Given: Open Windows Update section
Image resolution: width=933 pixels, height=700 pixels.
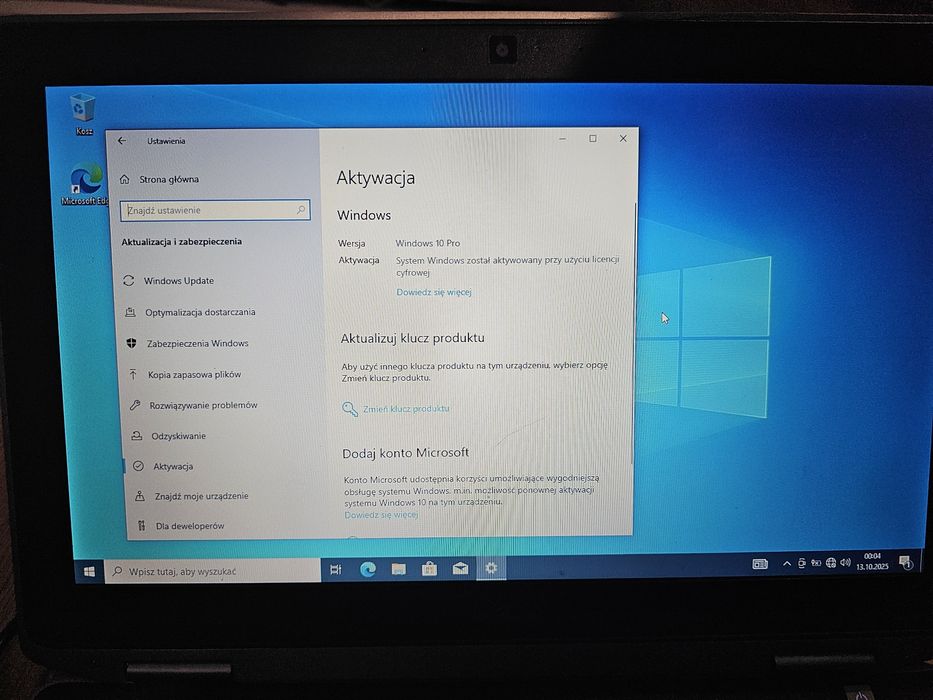Looking at the screenshot, I should [168, 280].
